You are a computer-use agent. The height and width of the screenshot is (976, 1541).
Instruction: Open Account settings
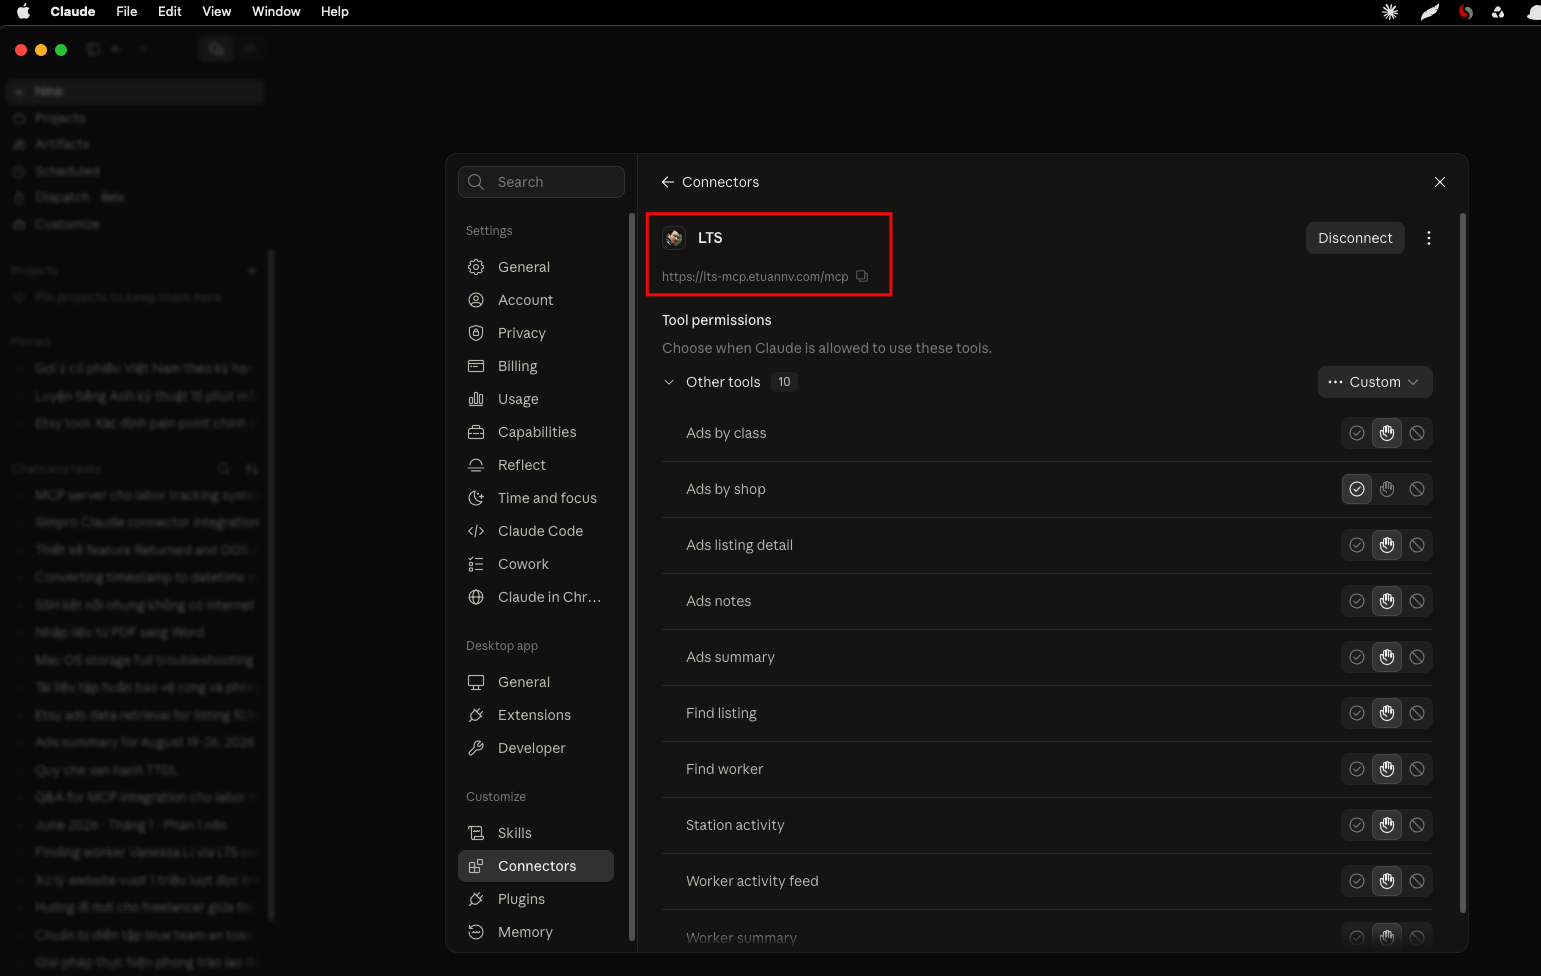point(536,300)
